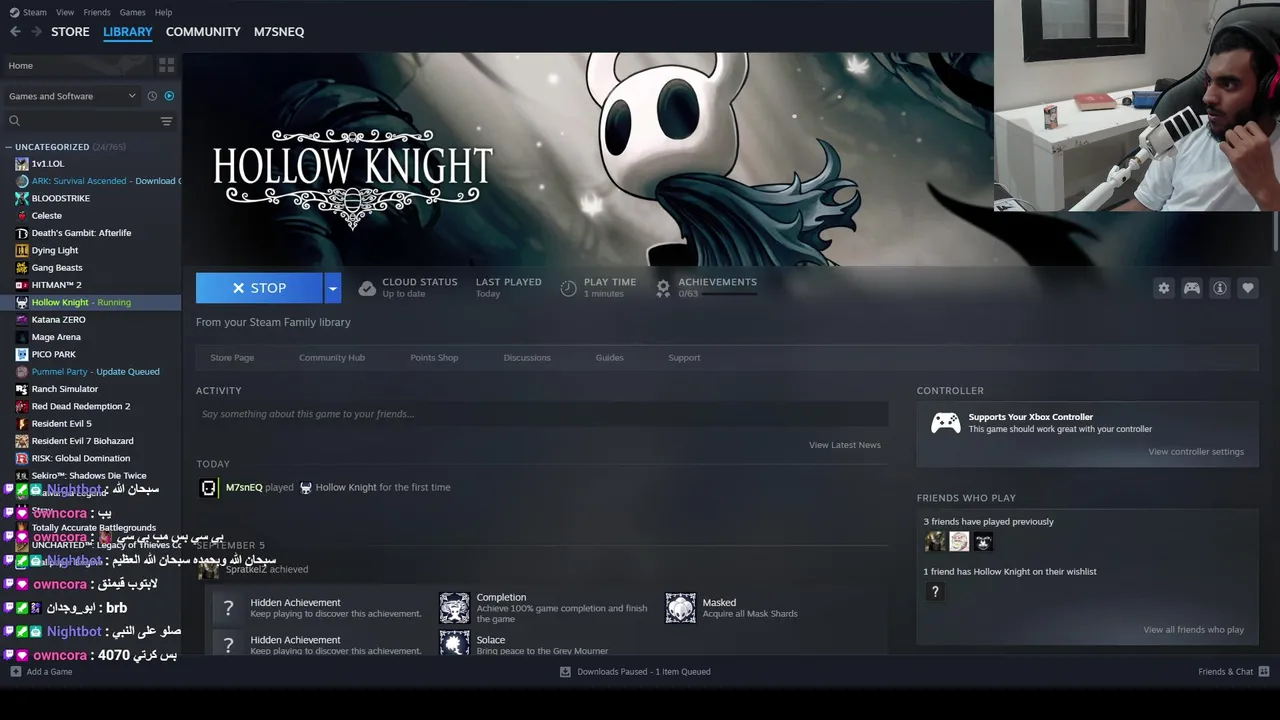The image size is (1280, 720).
Task: Click Add a Game plus icon
Action: pos(15,671)
